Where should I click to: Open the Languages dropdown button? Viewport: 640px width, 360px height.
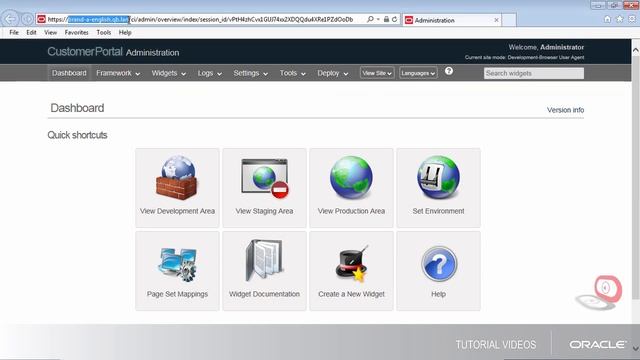418,73
